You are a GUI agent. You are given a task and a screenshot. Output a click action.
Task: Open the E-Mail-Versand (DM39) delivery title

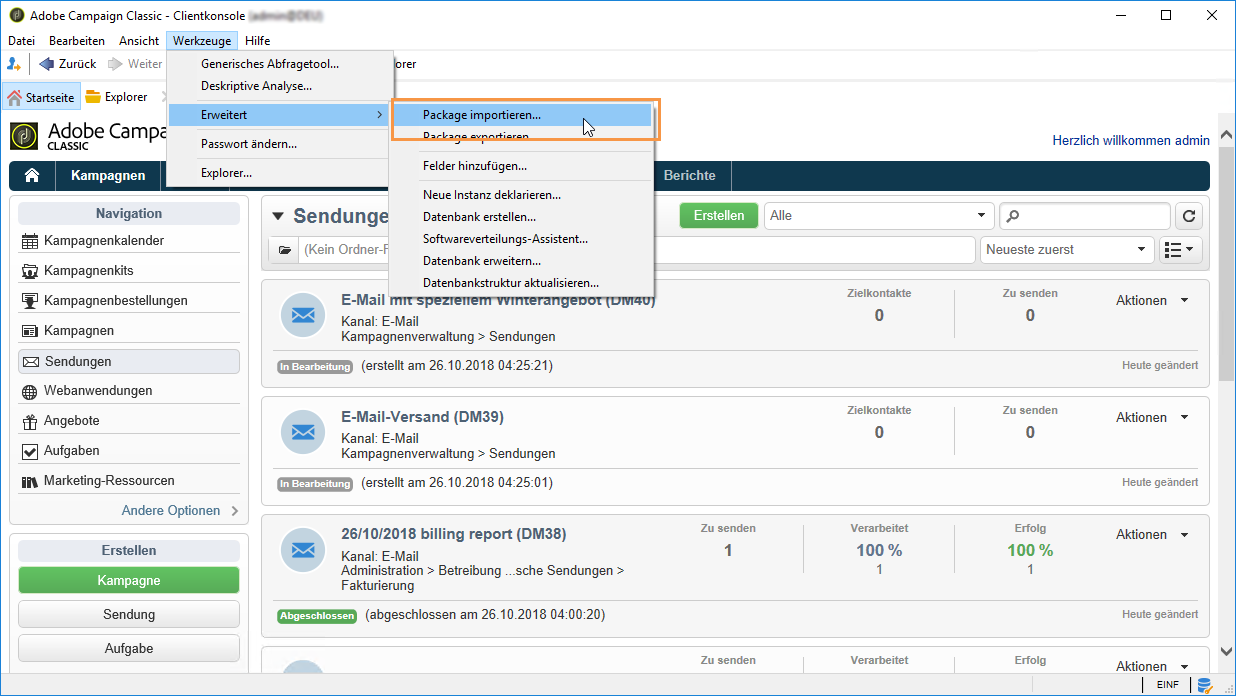[x=422, y=417]
